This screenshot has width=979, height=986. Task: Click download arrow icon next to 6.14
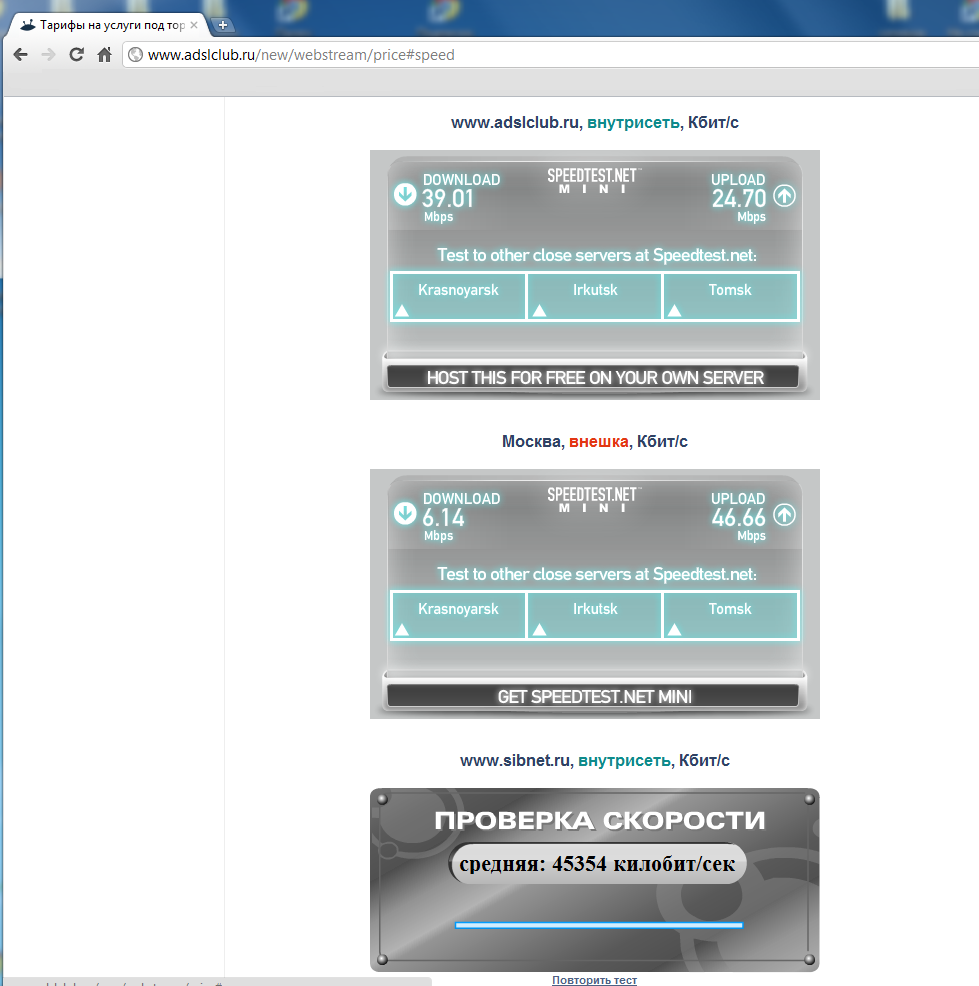pyautogui.click(x=405, y=513)
